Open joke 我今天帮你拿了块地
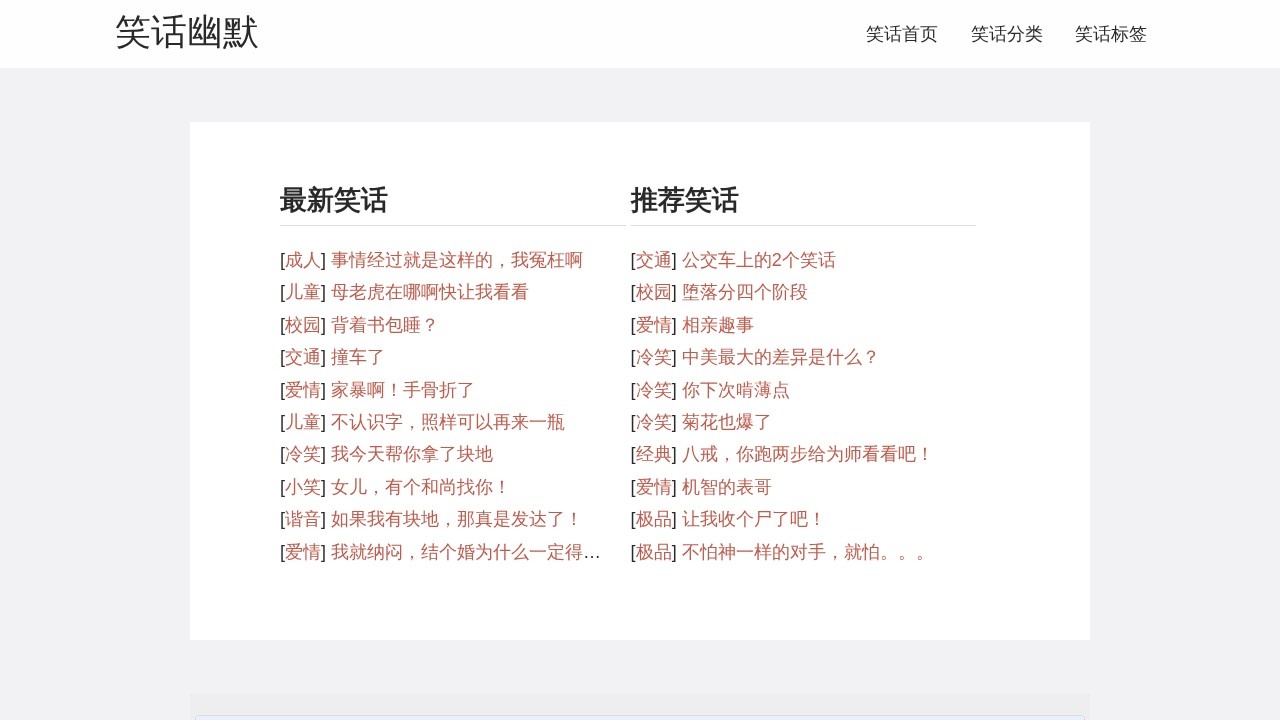 (x=412, y=454)
